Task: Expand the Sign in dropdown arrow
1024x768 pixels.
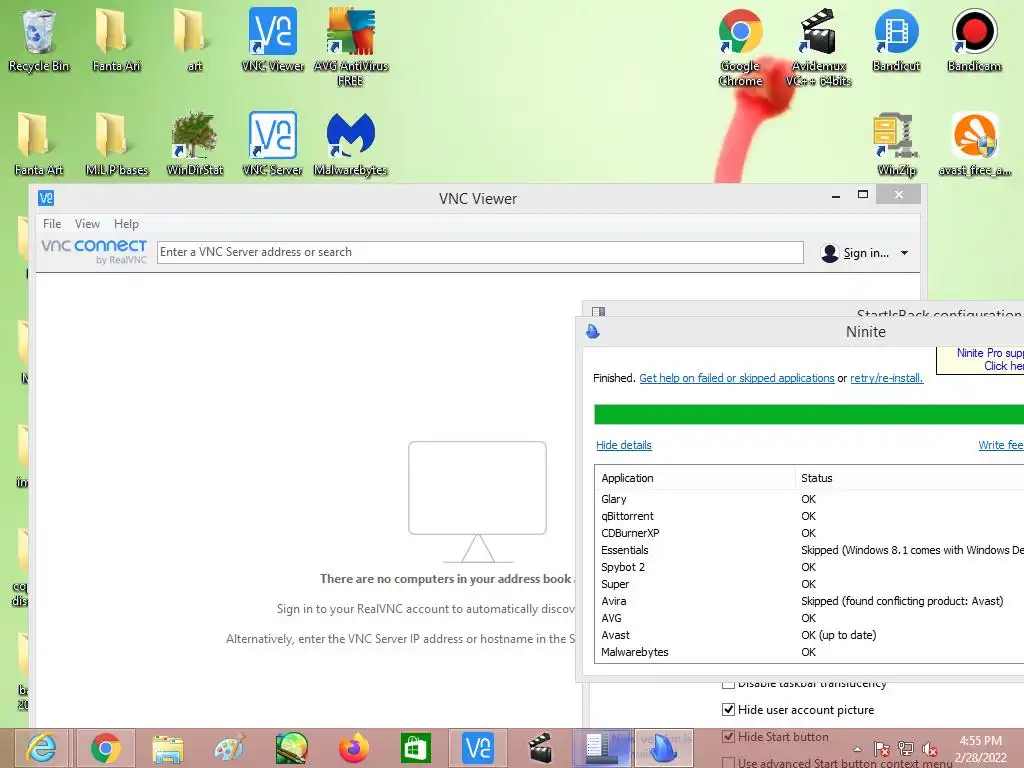Action: click(904, 253)
